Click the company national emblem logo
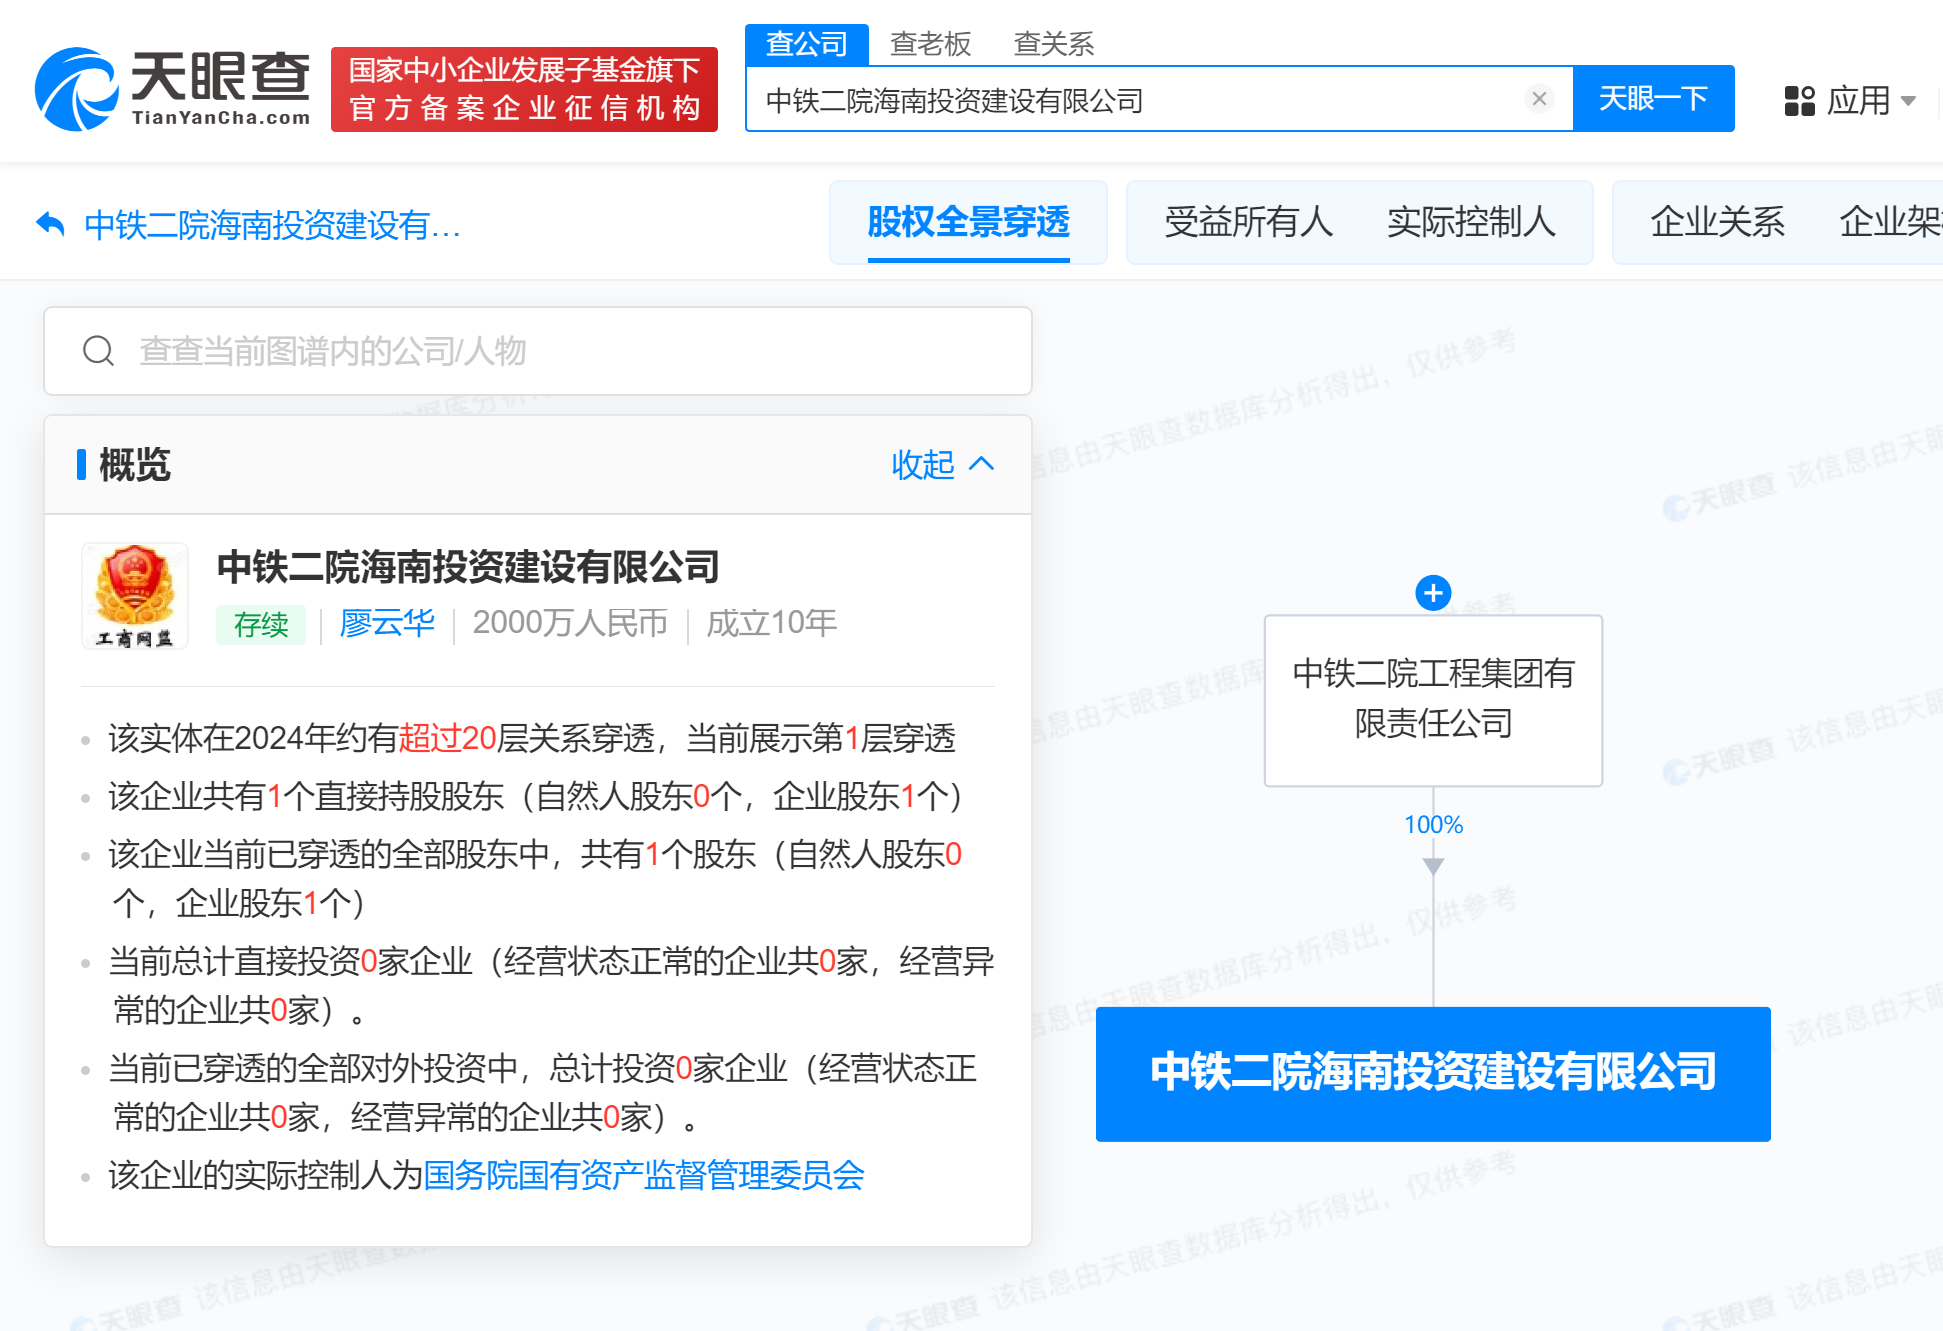The height and width of the screenshot is (1331, 1943). point(135,596)
